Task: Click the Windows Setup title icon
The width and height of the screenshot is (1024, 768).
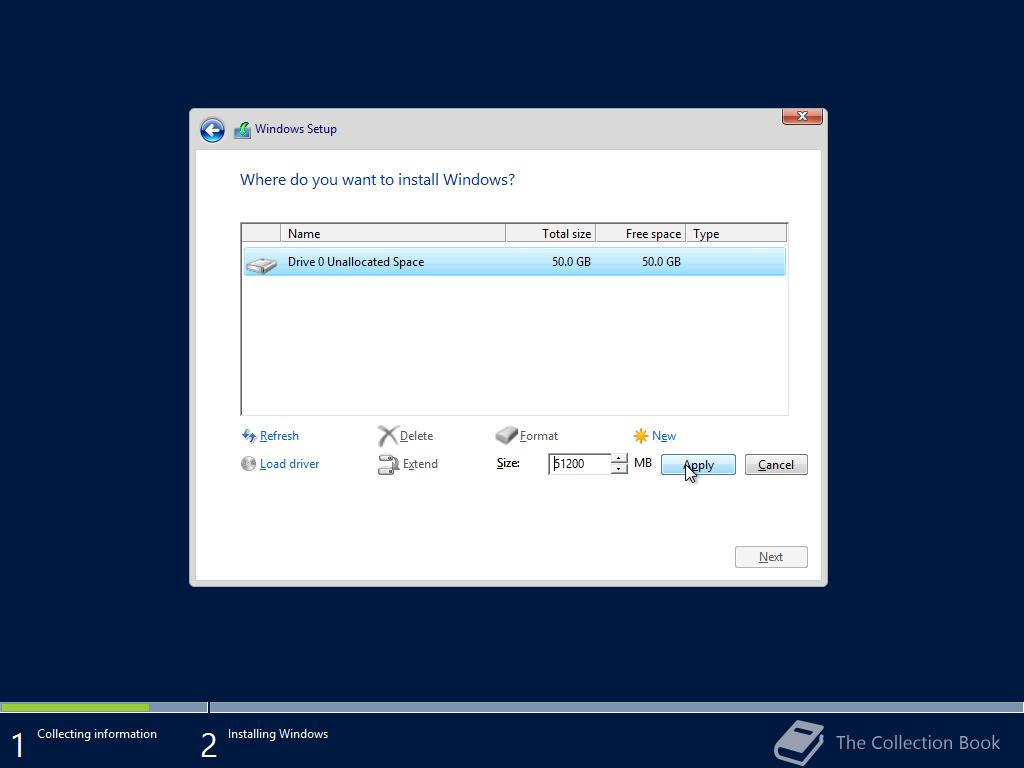Action: point(242,129)
